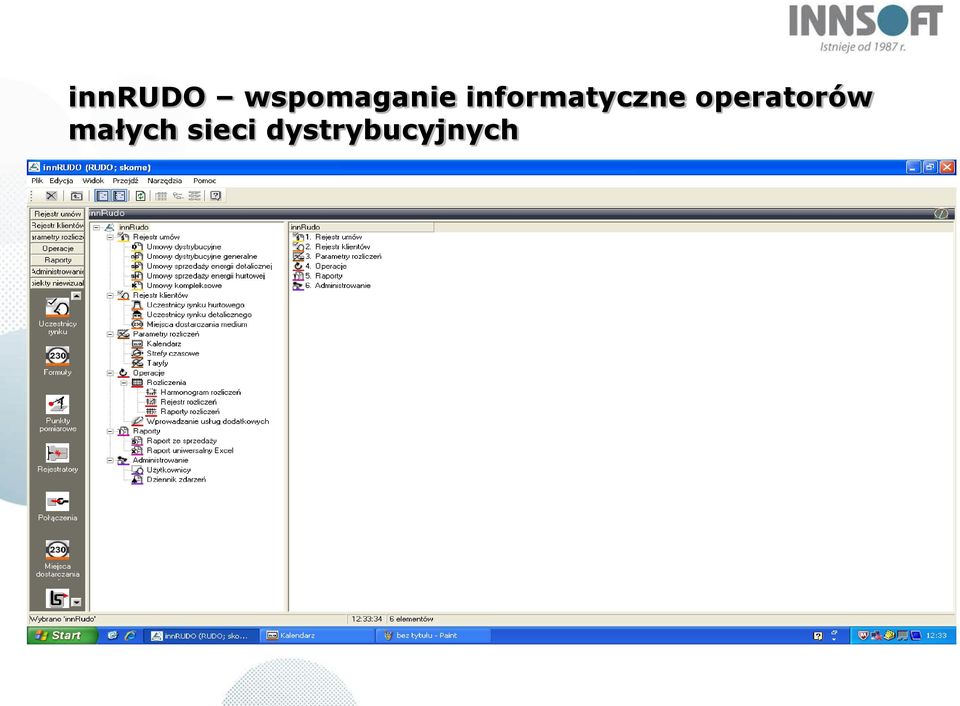
Task: Open the Miejsca dostarczania sidebar icon
Action: point(58,558)
